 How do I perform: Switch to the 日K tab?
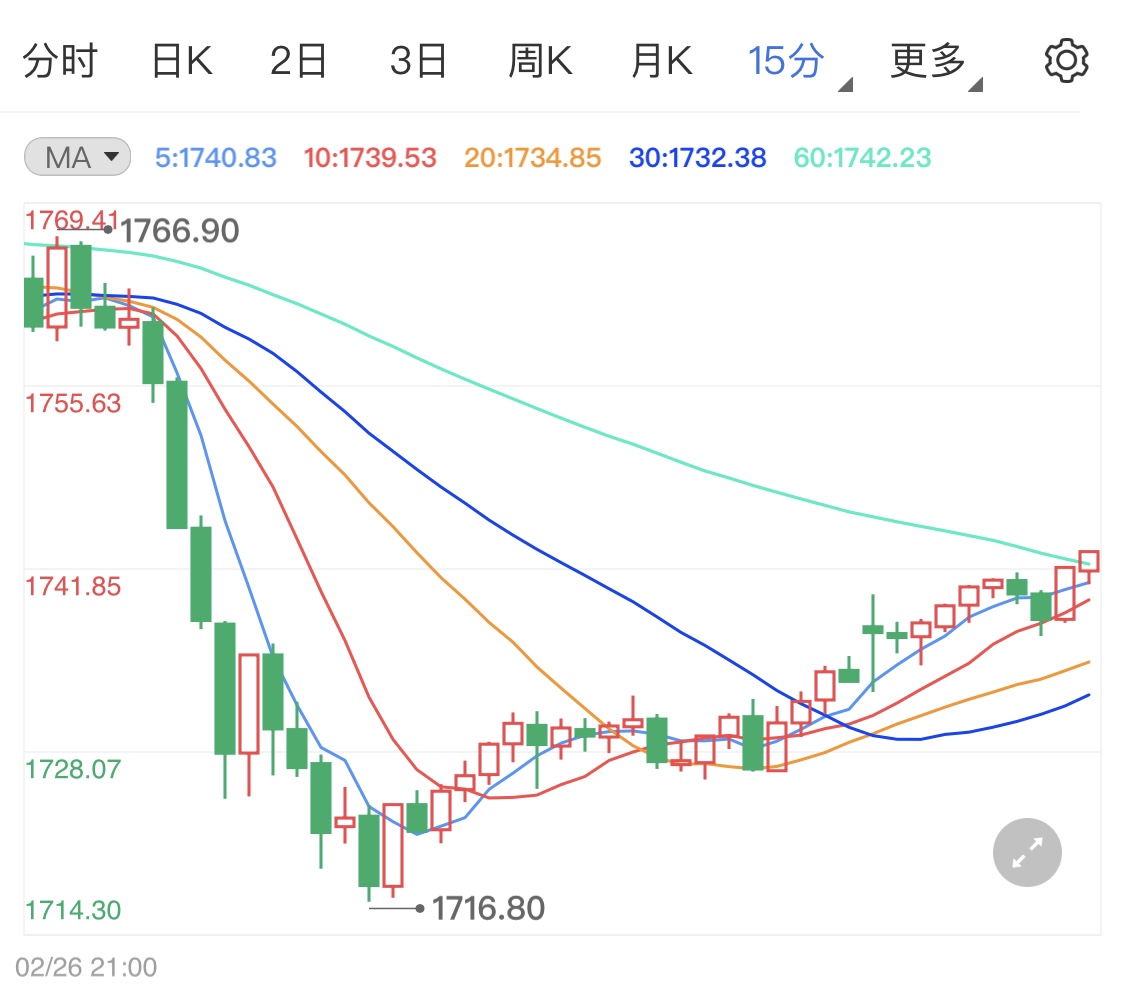(x=182, y=61)
